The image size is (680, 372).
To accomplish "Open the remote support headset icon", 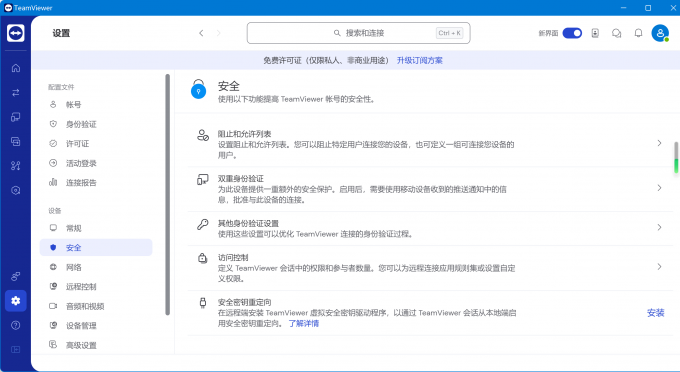I will click(x=16, y=190).
